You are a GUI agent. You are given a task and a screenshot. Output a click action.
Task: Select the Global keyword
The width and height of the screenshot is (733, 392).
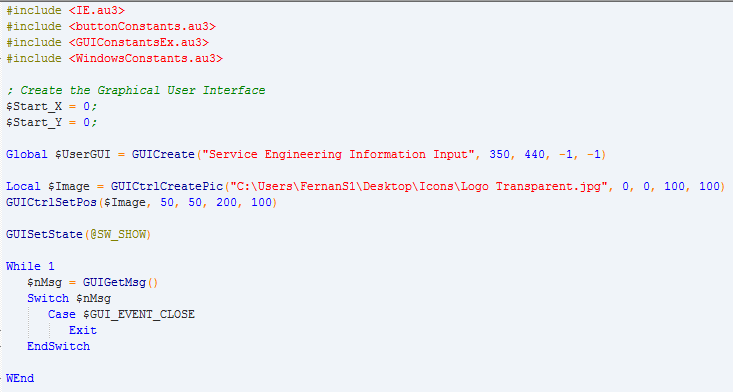point(27,154)
